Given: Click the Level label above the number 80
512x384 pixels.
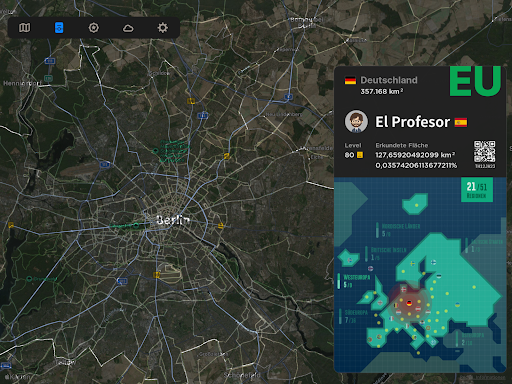Looking at the screenshot, I should click(x=353, y=145).
